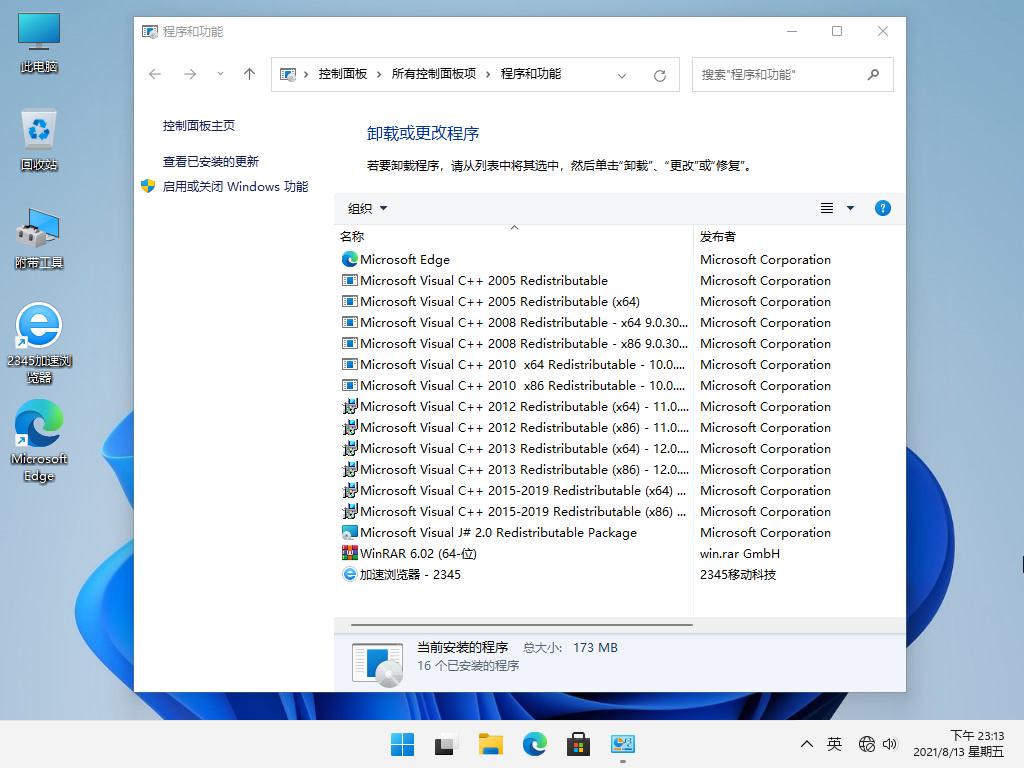This screenshot has width=1024, height=768.
Task: Select 附带工具 desktop icon
Action: point(39,238)
